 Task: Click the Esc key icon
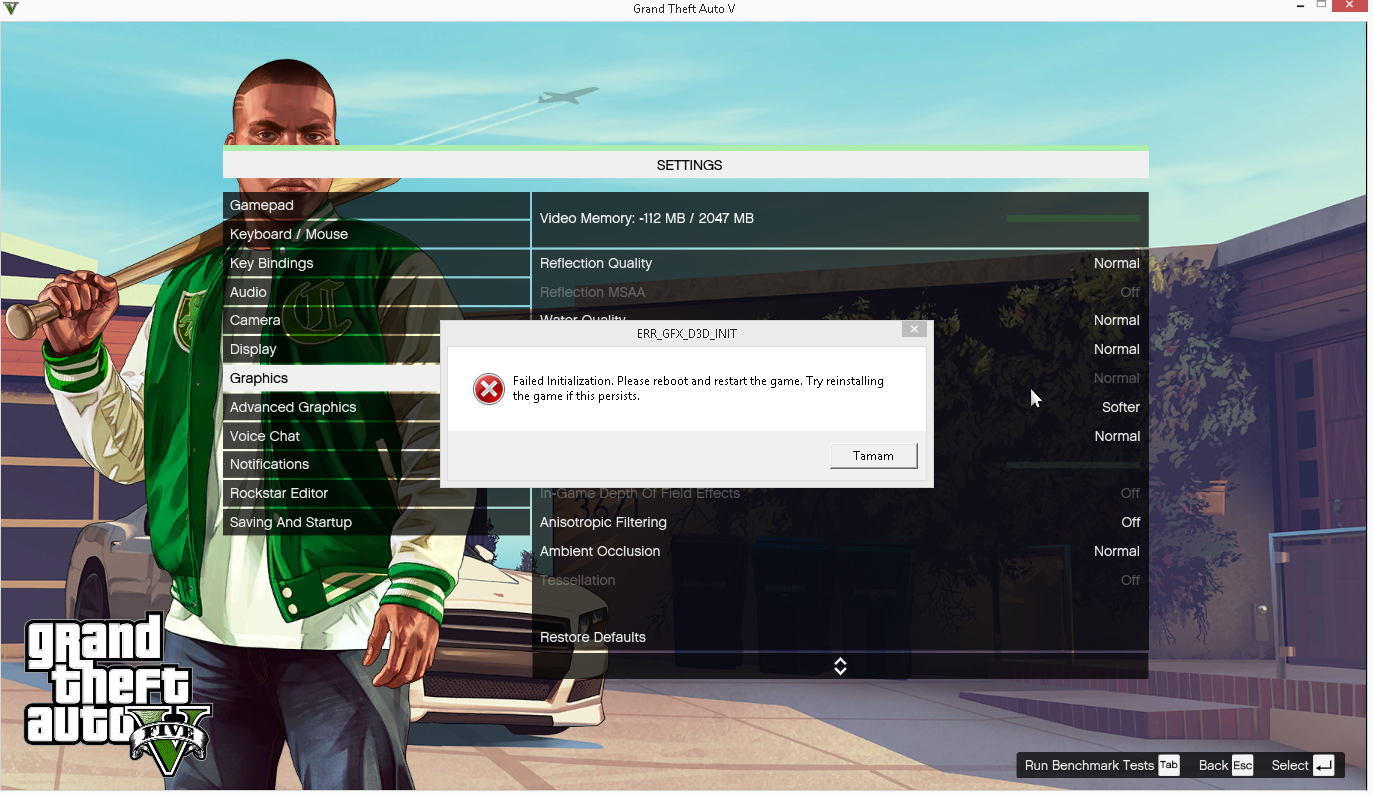tap(1242, 765)
